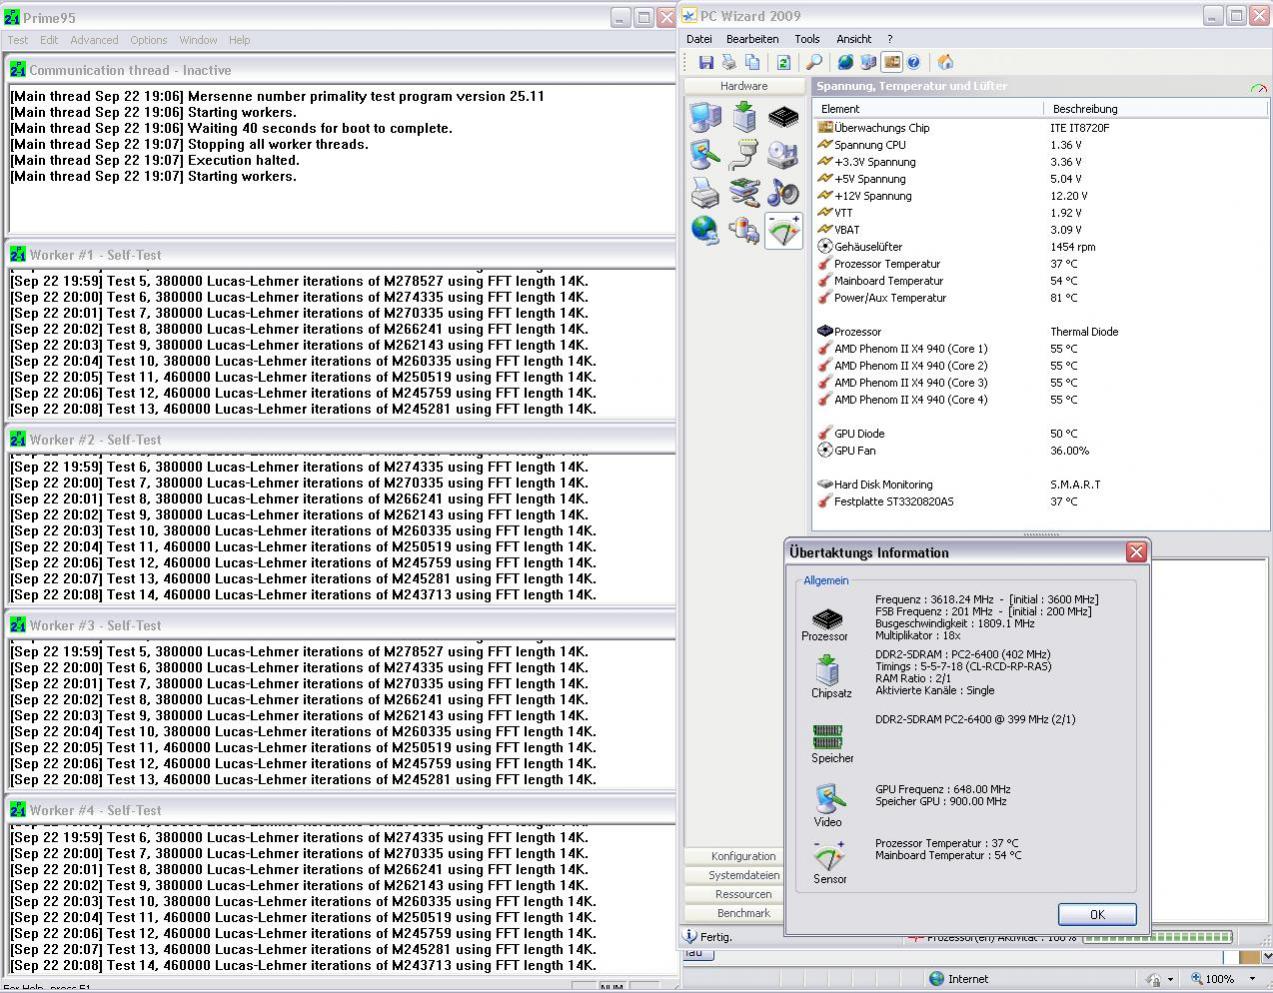
Task: Open the Bearbeiten menu in PC Wizard
Action: 752,39
